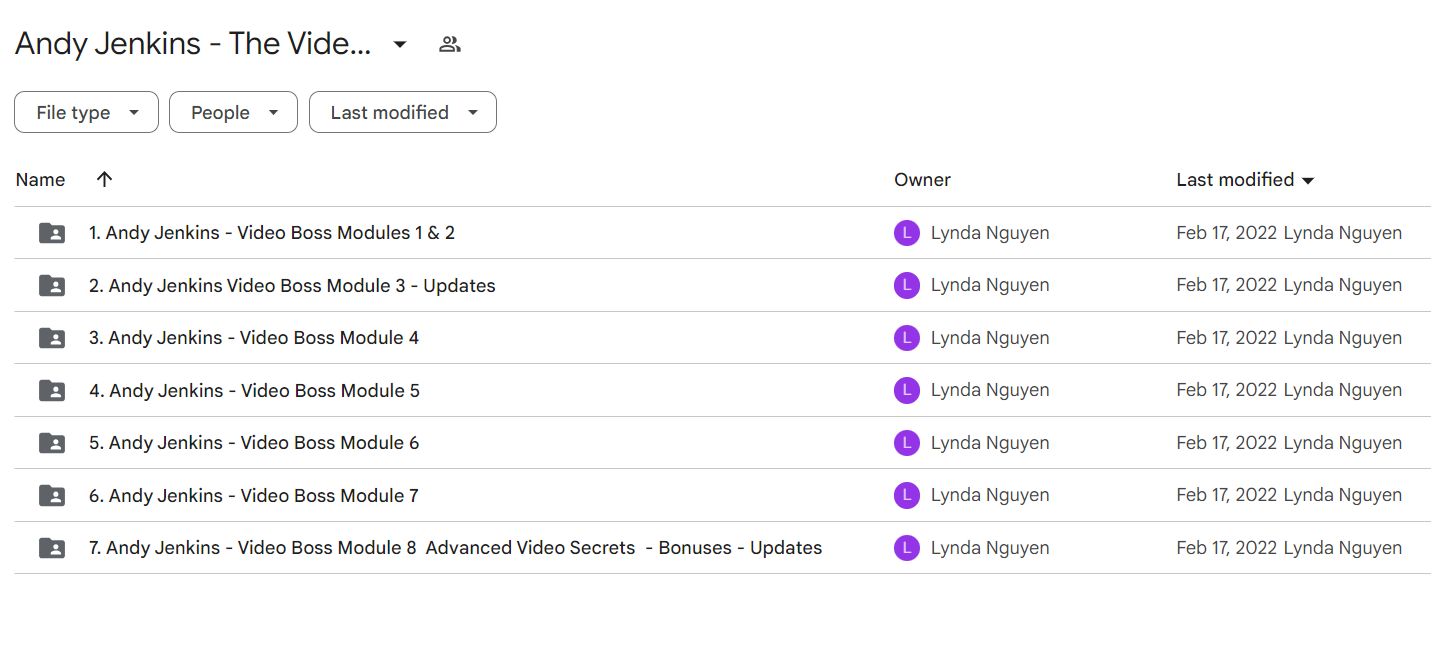Image resolution: width=1431 pixels, height=661 pixels.
Task: Reverse sort with the up arrow icon
Action: click(104, 180)
